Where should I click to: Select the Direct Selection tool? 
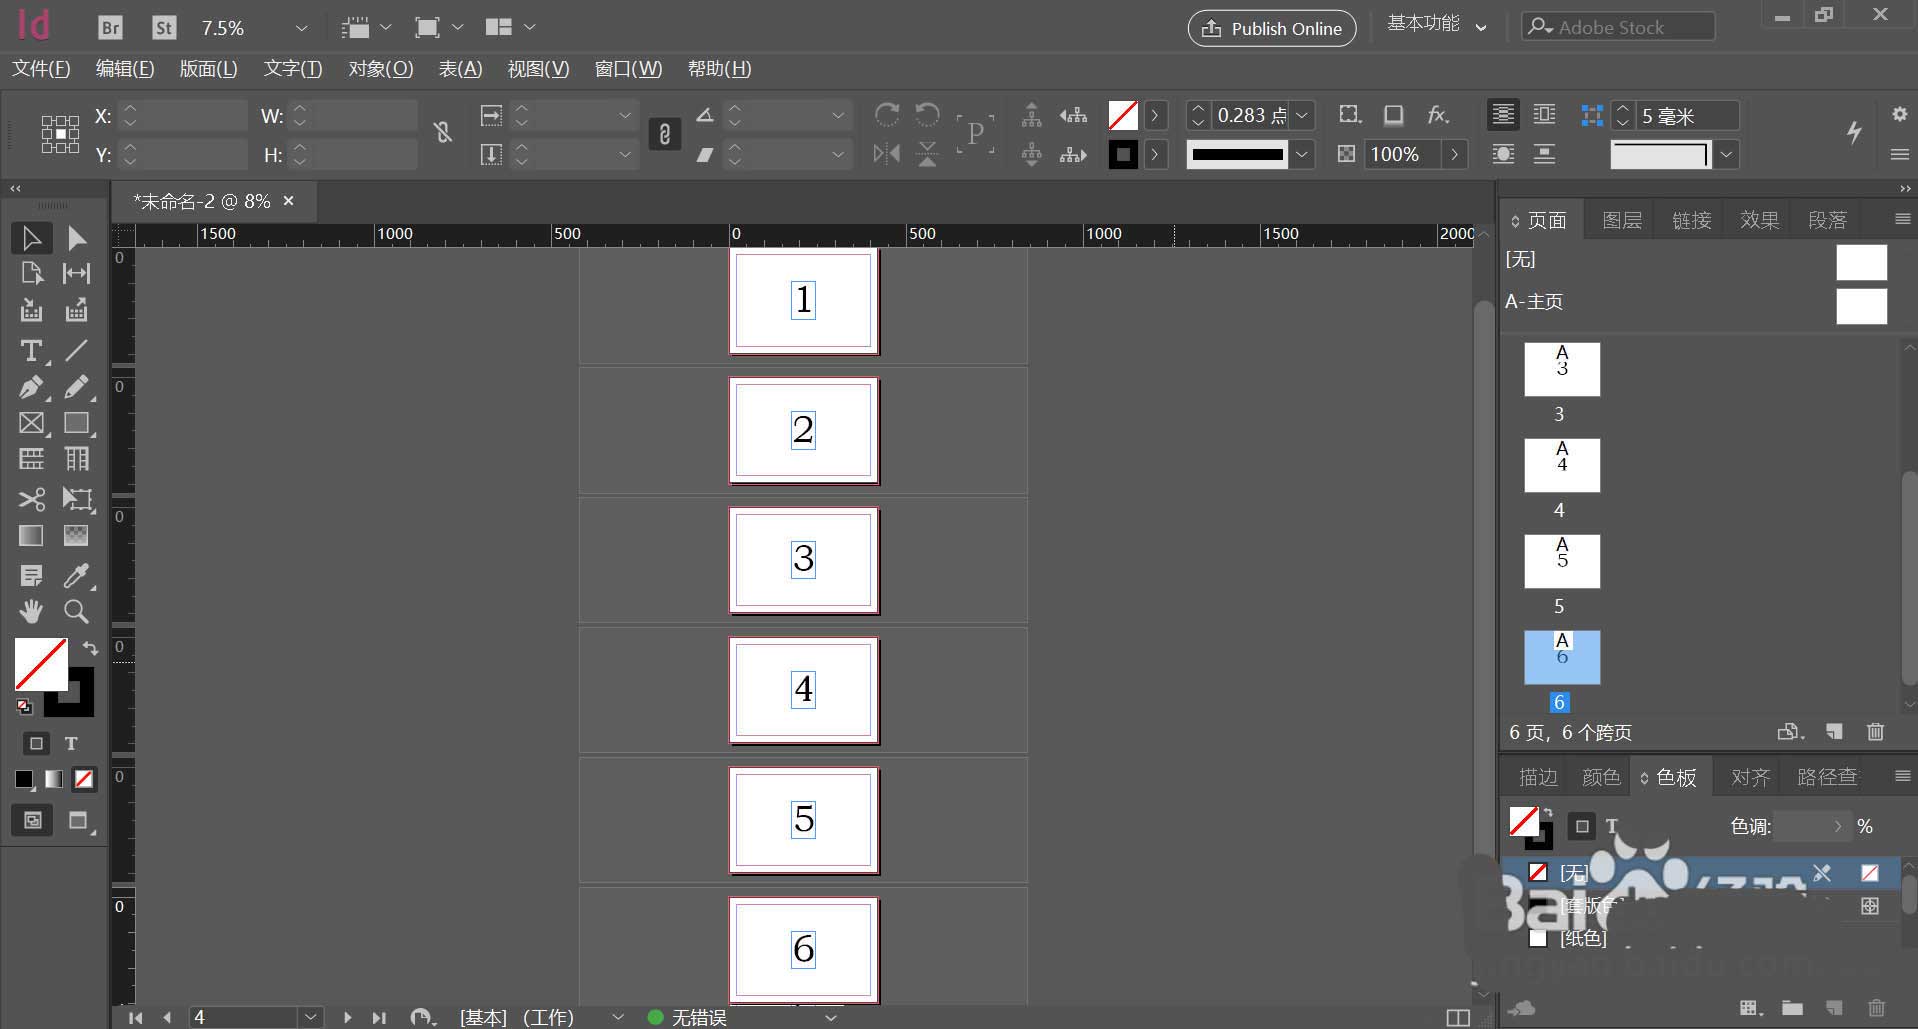(77, 238)
